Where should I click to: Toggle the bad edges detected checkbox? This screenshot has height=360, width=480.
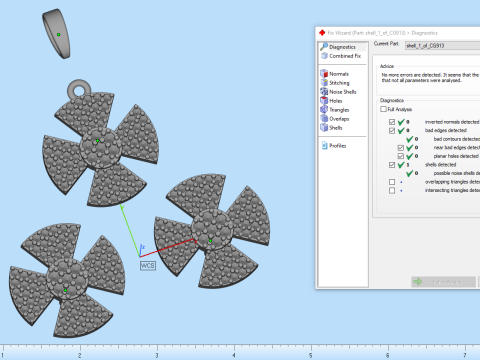(392, 130)
